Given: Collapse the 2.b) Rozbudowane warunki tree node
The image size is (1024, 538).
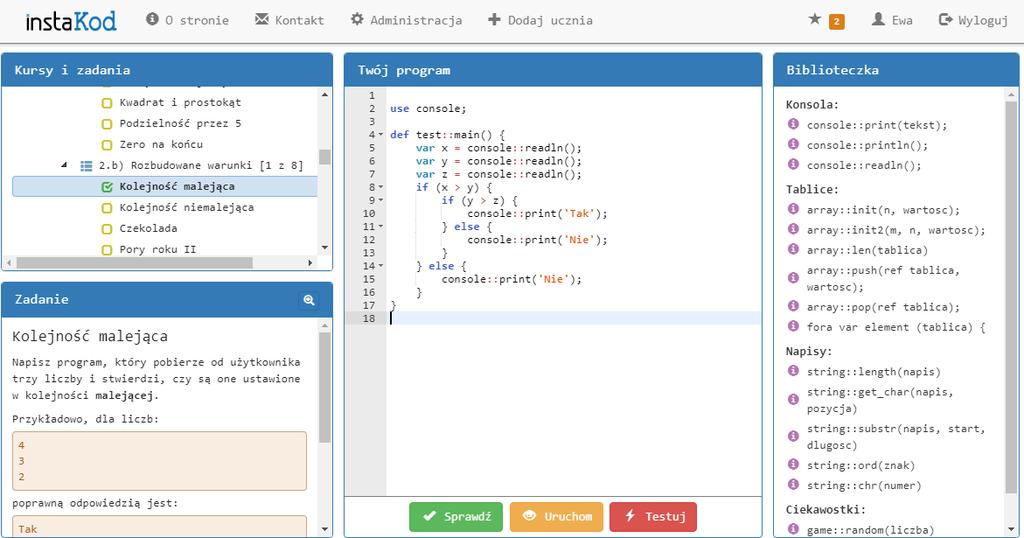Looking at the screenshot, I should [64, 165].
